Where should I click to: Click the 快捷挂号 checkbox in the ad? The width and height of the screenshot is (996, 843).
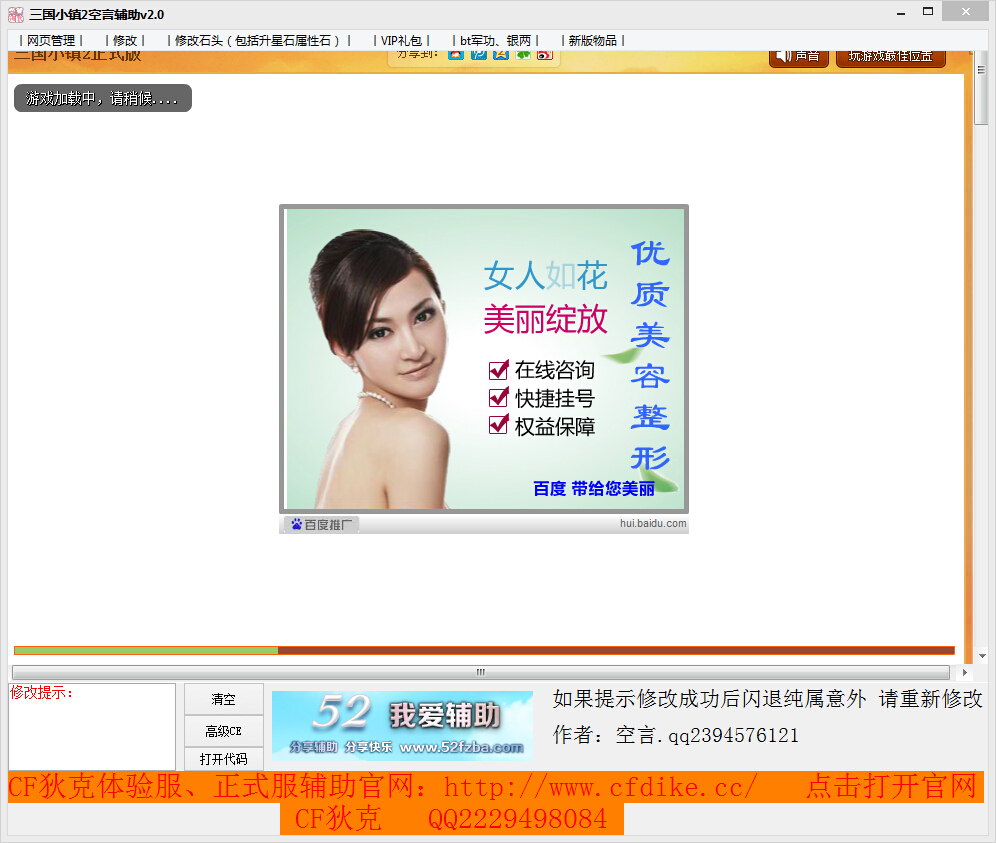tap(499, 397)
